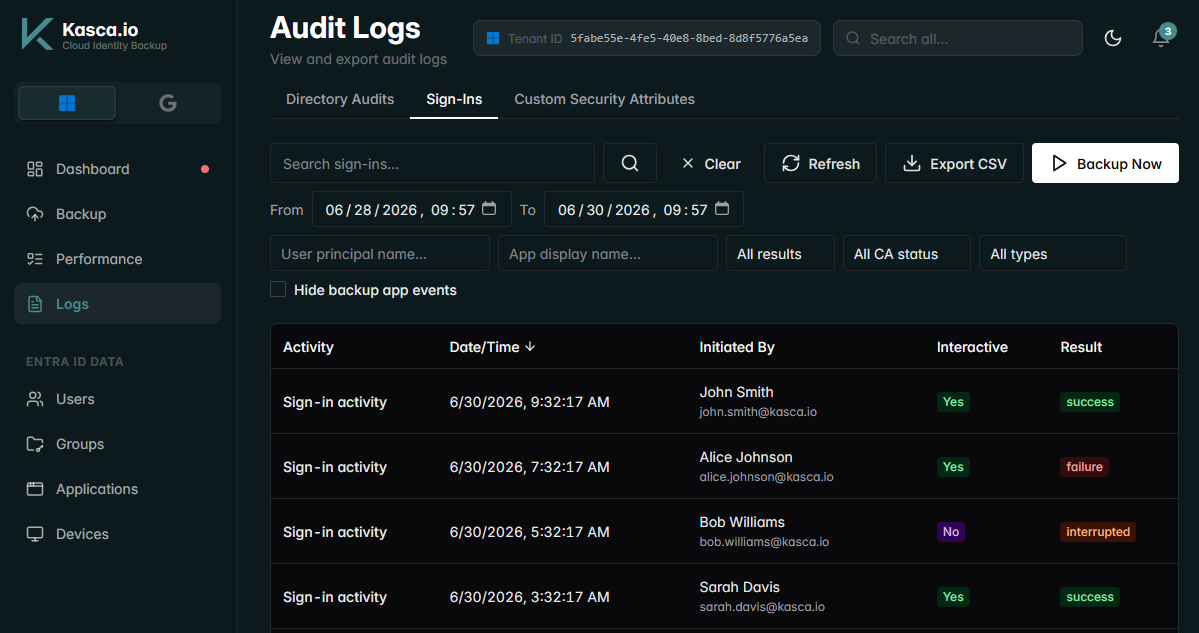The image size is (1199, 633).
Task: Click john.smith@kasca.io email
Action: (x=758, y=412)
